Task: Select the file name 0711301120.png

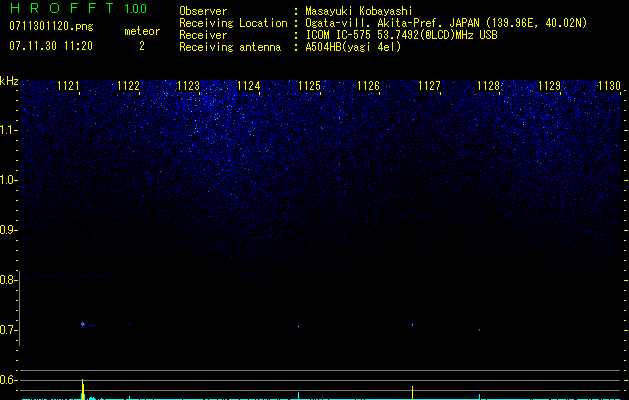Action: click(x=51, y=26)
